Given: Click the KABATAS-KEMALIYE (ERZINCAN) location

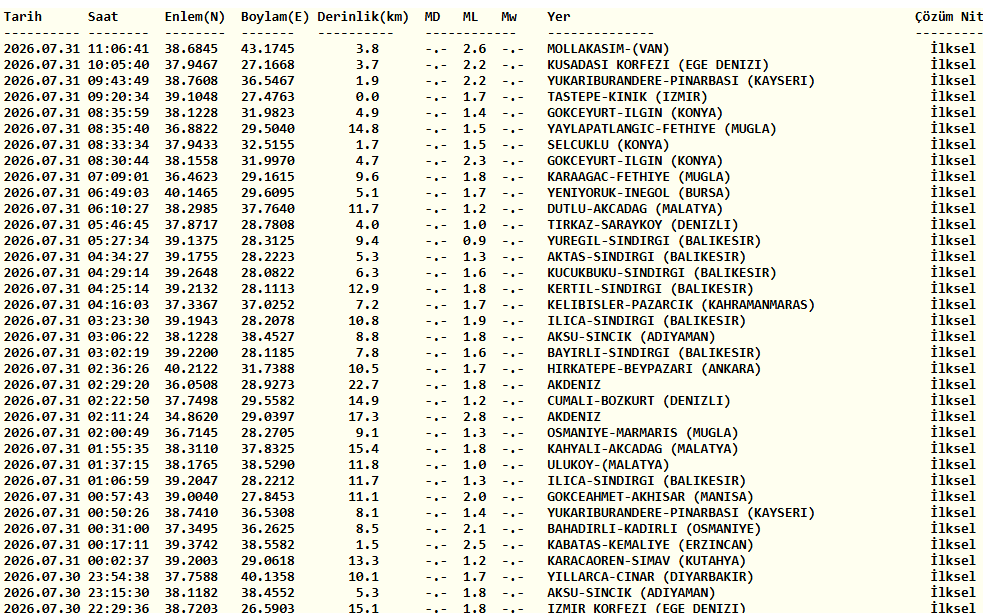Looking at the screenshot, I should (650, 545).
